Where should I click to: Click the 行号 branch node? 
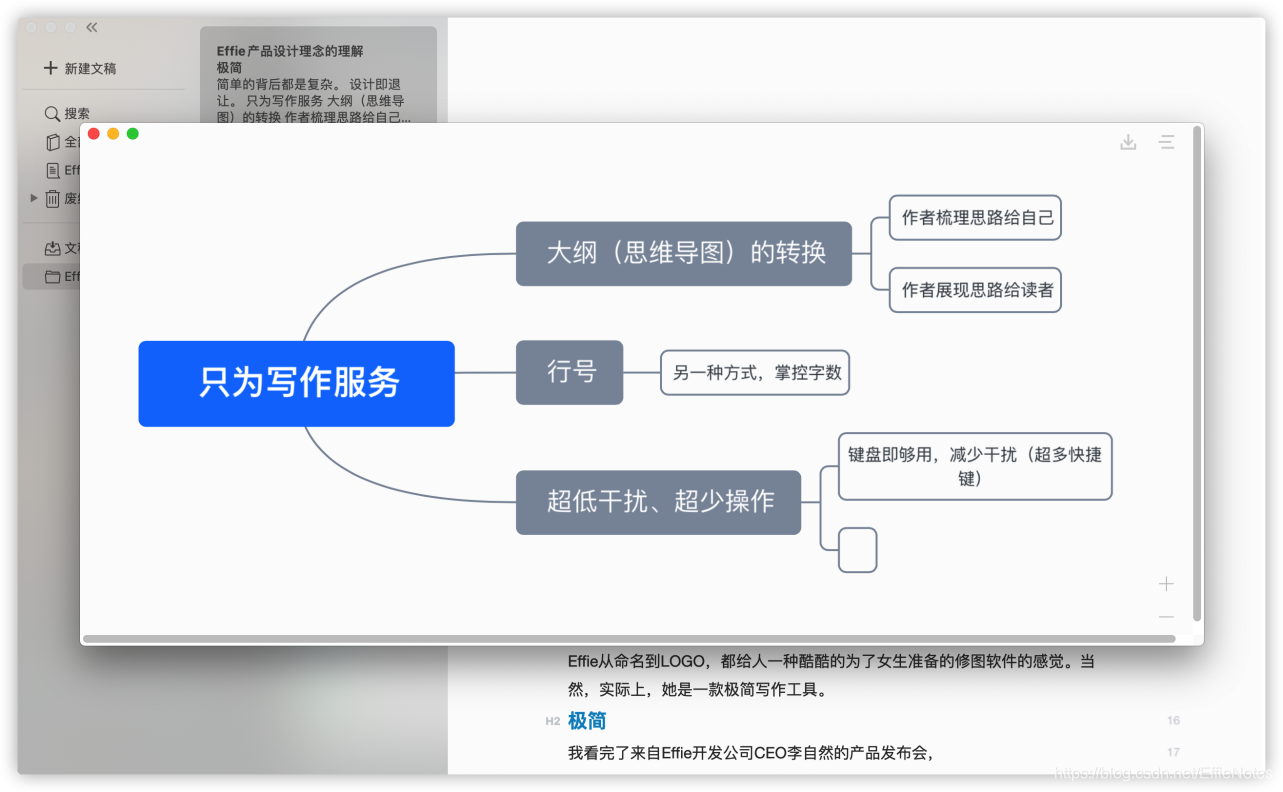tap(569, 372)
